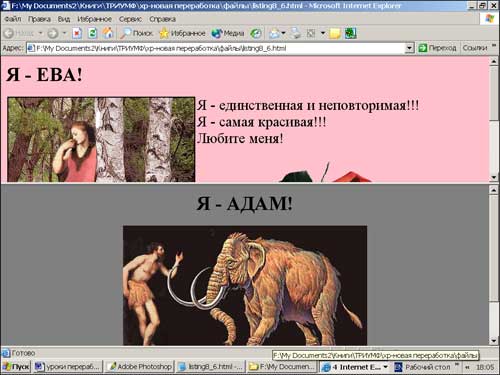The width and height of the screenshot is (500, 375).
Task: Open the Избранное menu in menu bar
Action: [94, 19]
